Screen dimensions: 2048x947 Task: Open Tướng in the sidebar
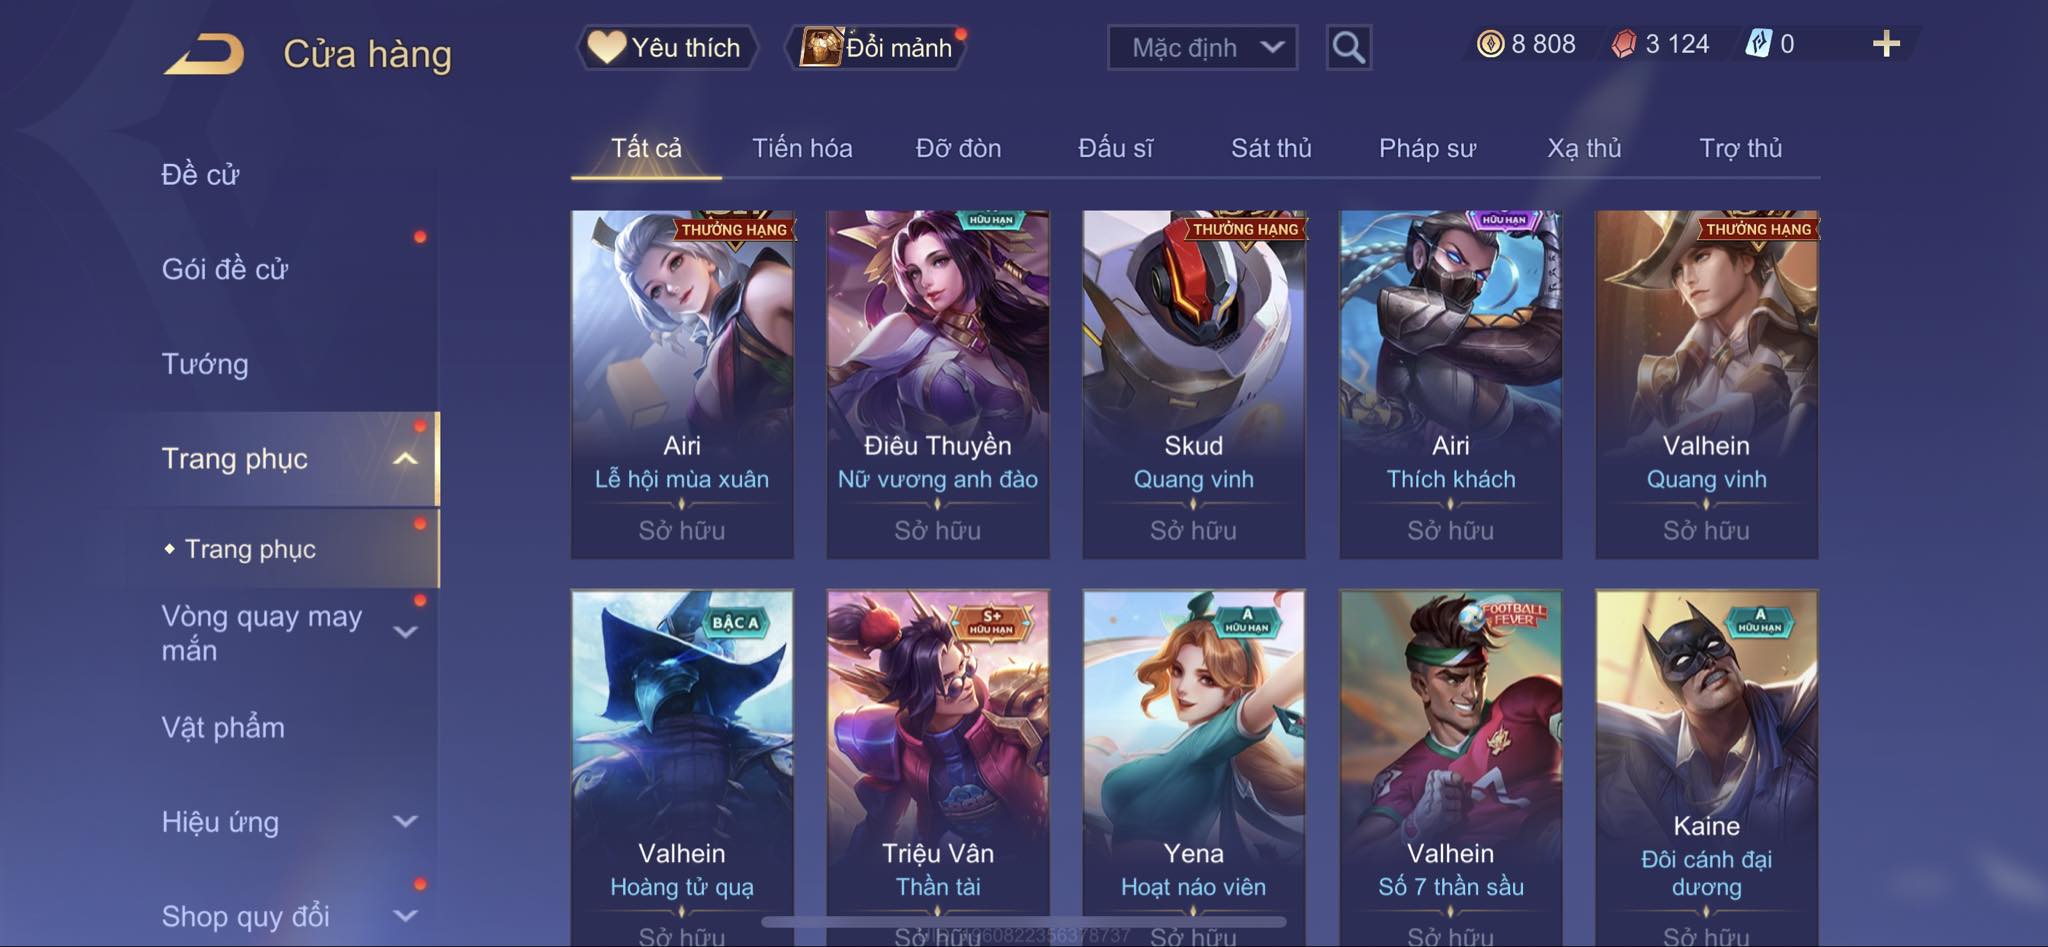[205, 364]
